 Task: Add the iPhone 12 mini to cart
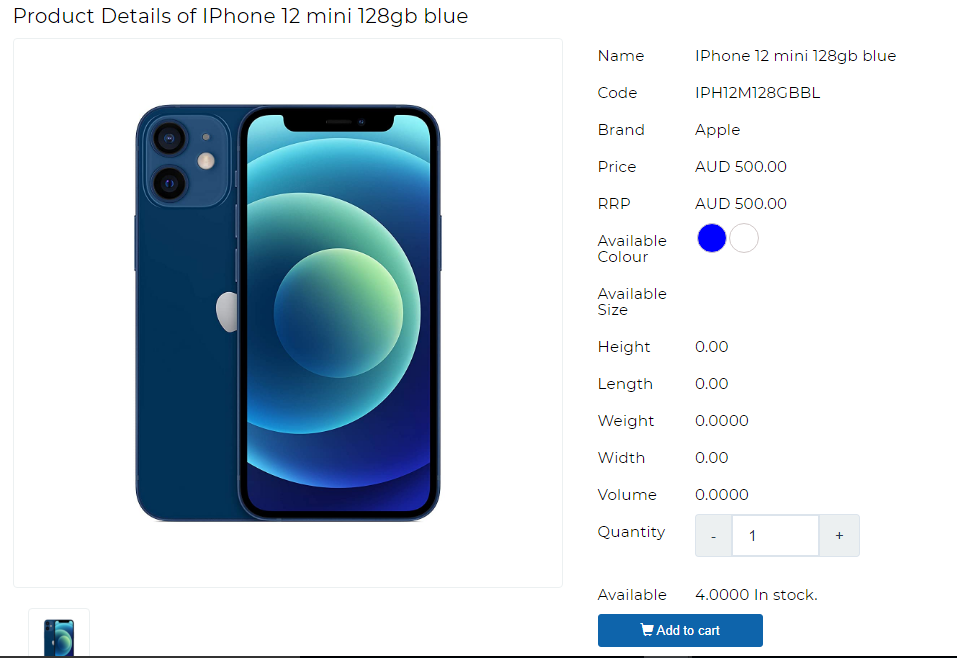(680, 630)
